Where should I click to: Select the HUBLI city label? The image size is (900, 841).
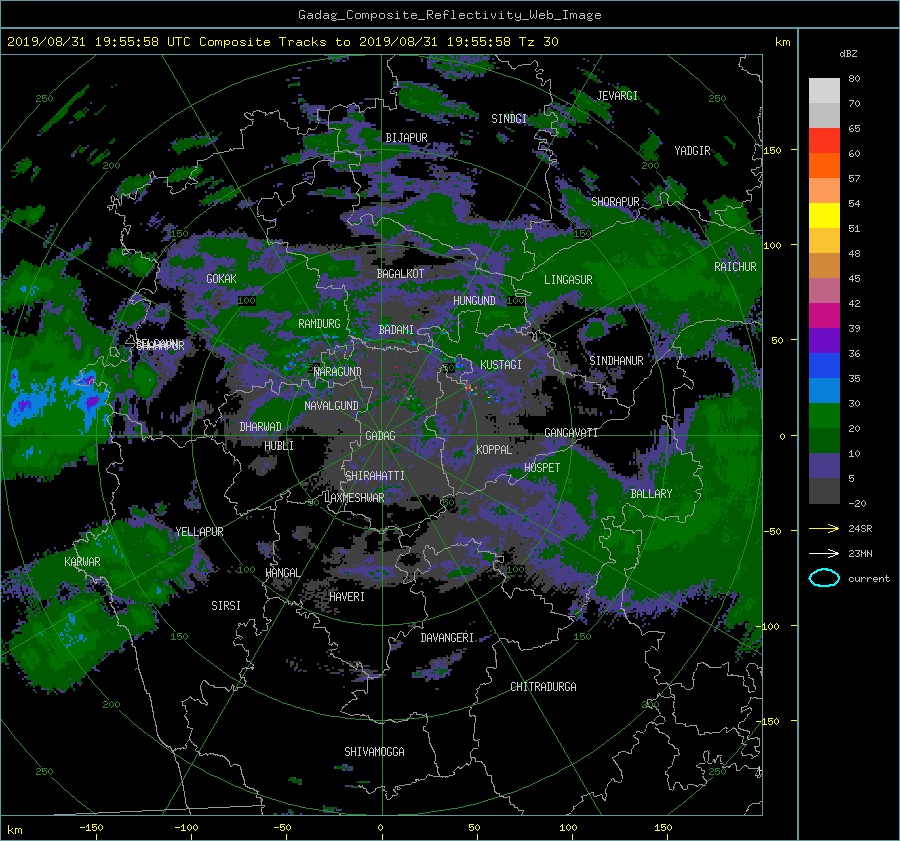(x=279, y=446)
